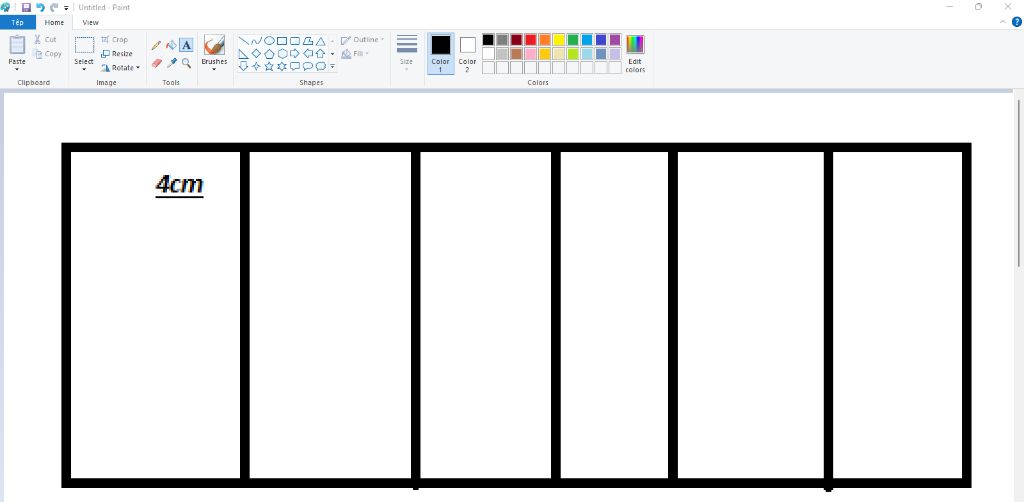Viewport: 1024px width, 502px height.
Task: Open the Select dropdown arrow
Action: 84,70
